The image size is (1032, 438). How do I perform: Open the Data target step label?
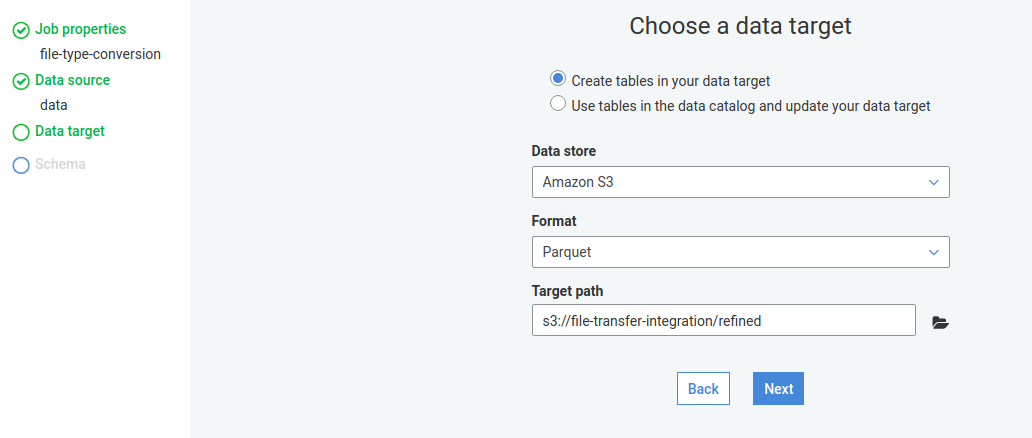tap(69, 131)
